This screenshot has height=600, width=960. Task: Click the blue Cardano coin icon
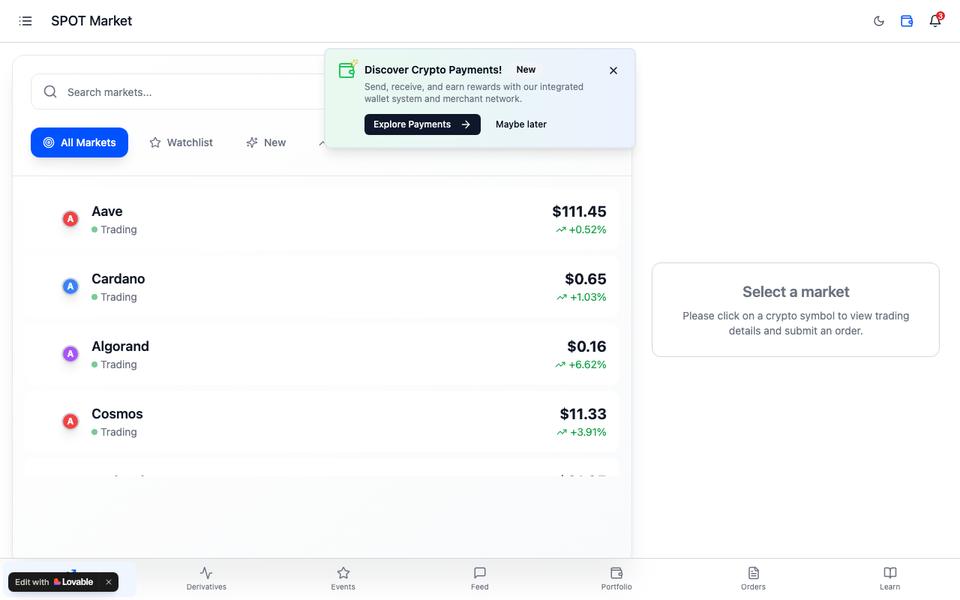[70, 286]
